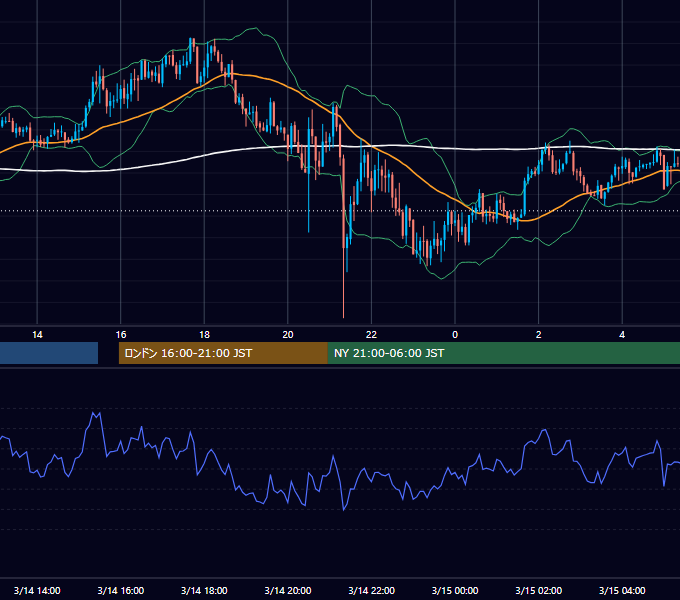Image resolution: width=680 pixels, height=600 pixels.
Task: Click the 3/14 18:00 date label
Action: pyautogui.click(x=204, y=590)
